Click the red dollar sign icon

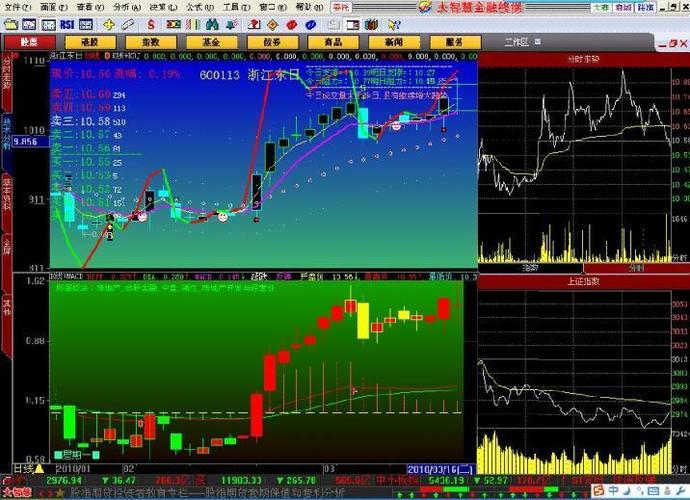[151, 25]
